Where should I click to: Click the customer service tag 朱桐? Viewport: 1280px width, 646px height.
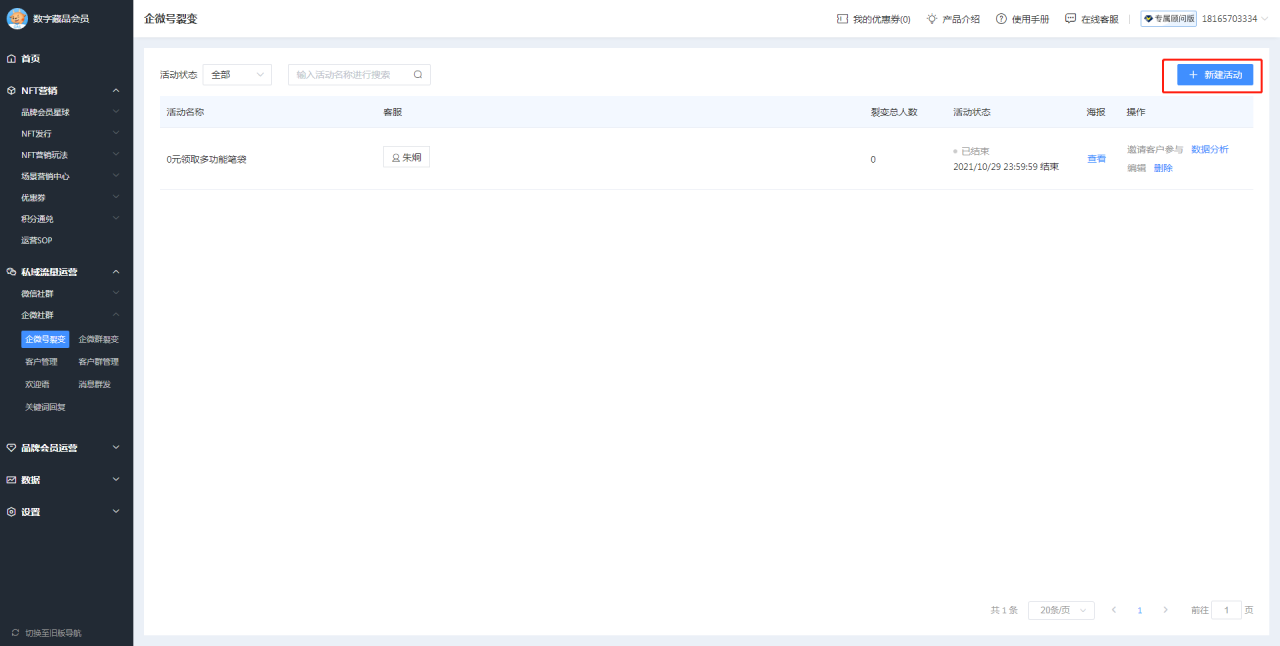click(406, 157)
